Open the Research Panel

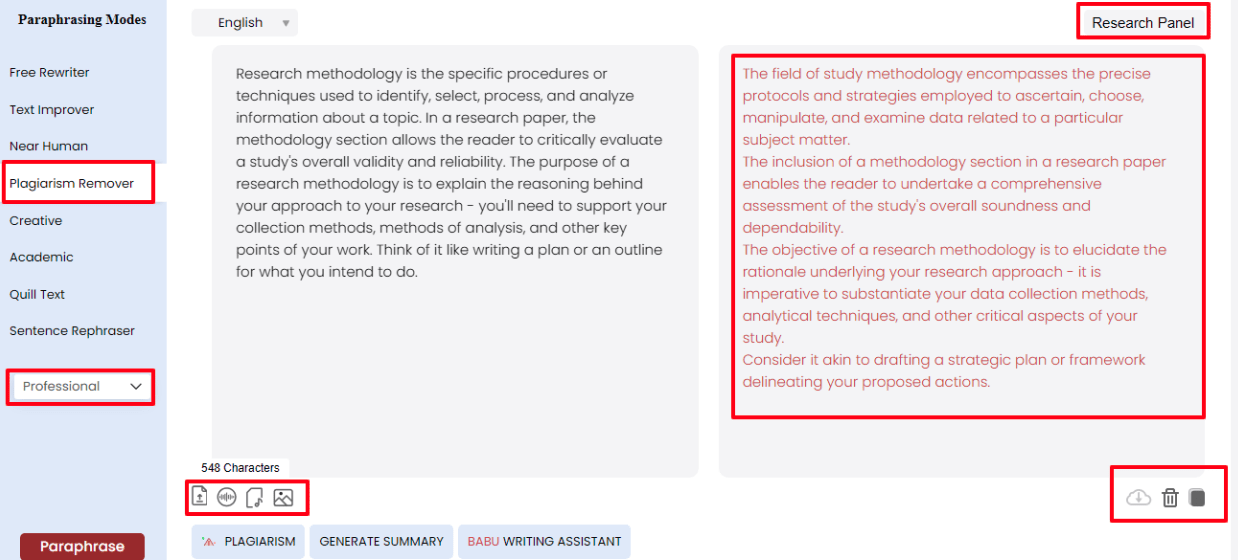[1143, 22]
